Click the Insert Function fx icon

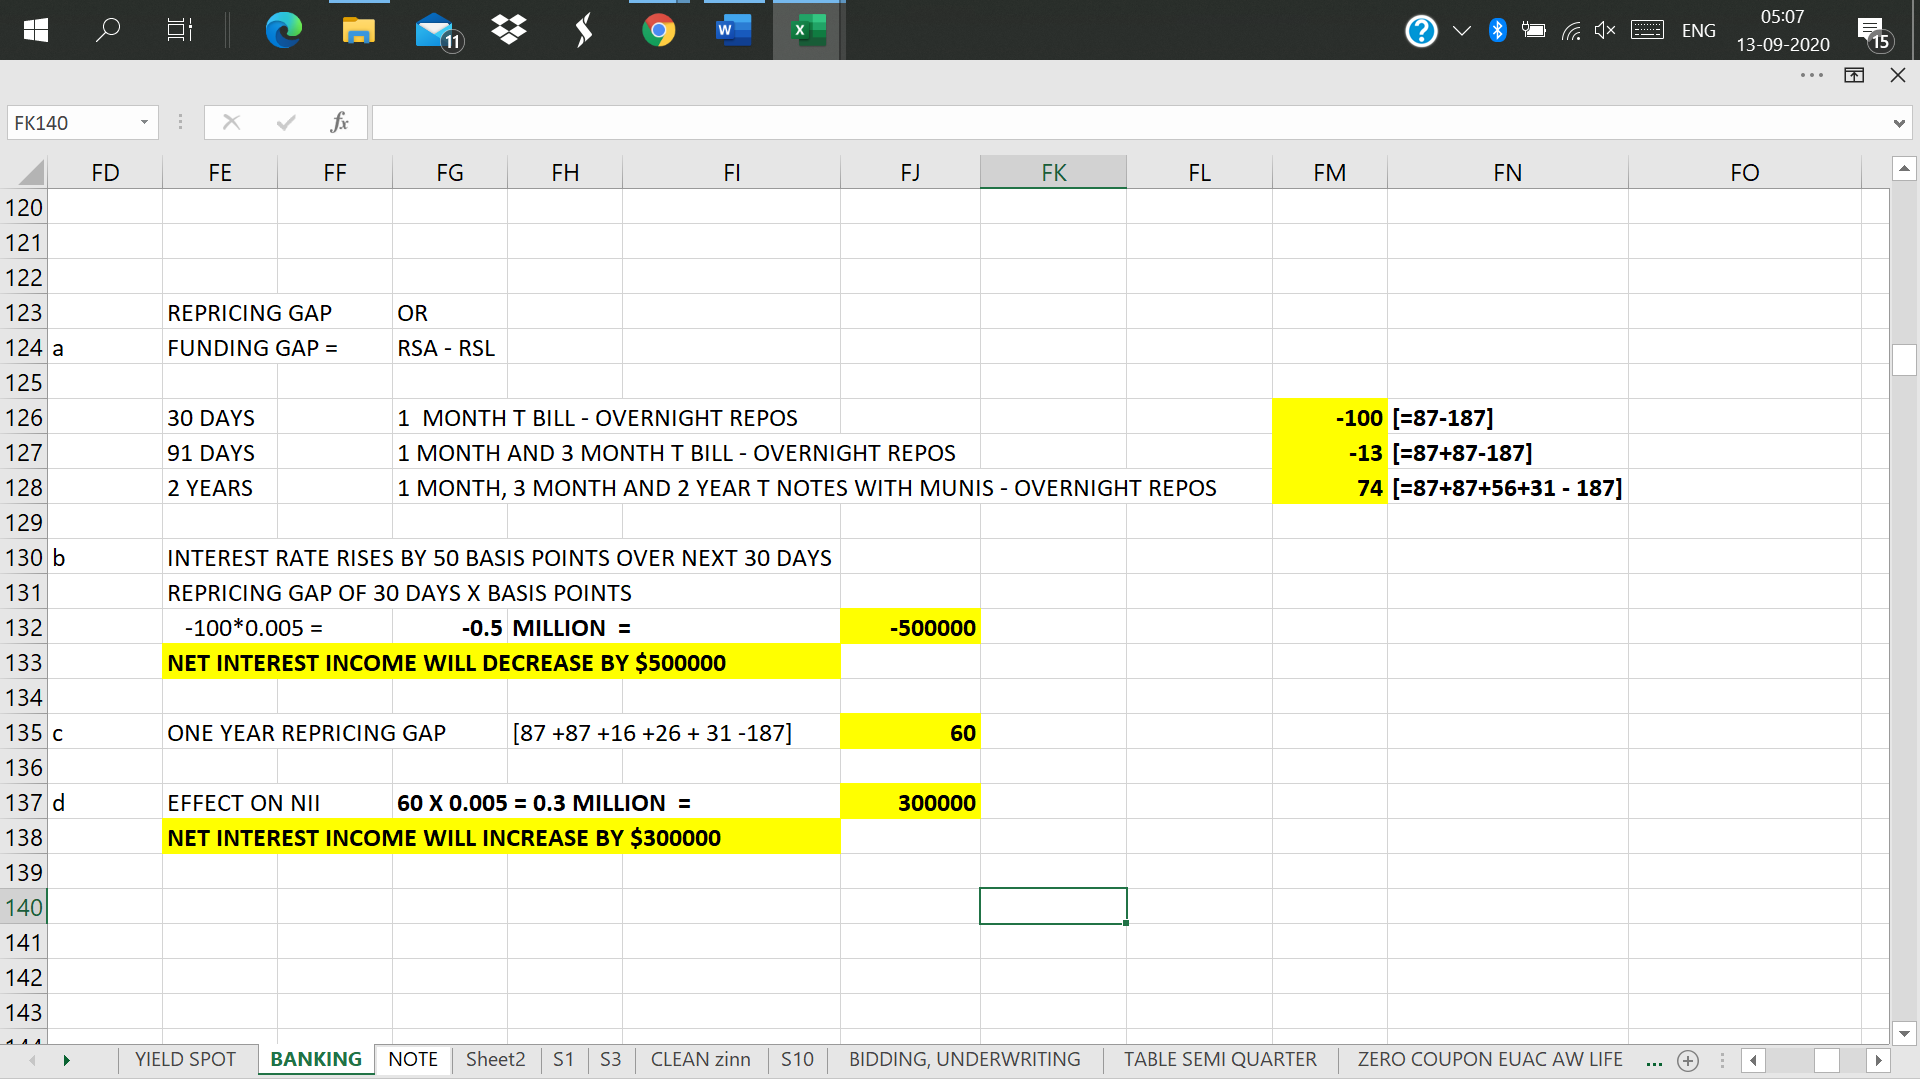339,122
